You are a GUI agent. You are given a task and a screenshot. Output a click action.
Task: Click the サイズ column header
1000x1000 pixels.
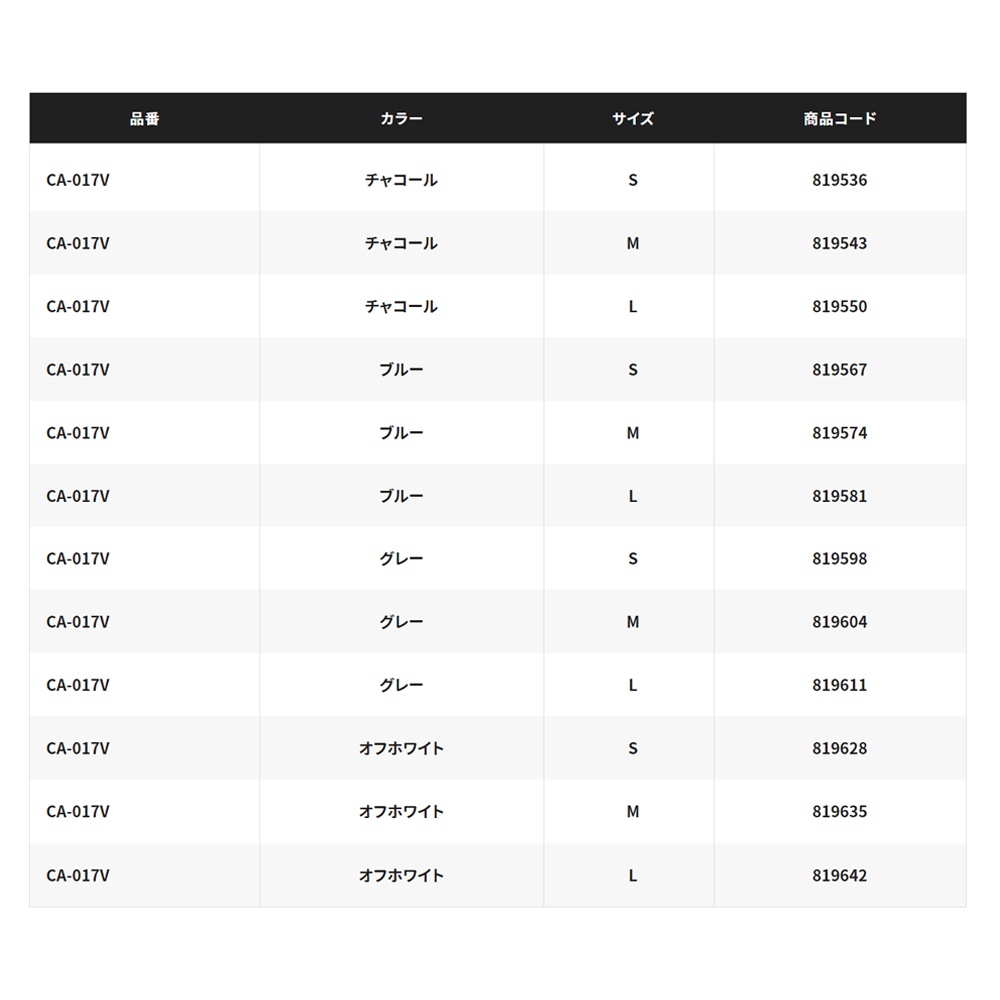tap(633, 119)
